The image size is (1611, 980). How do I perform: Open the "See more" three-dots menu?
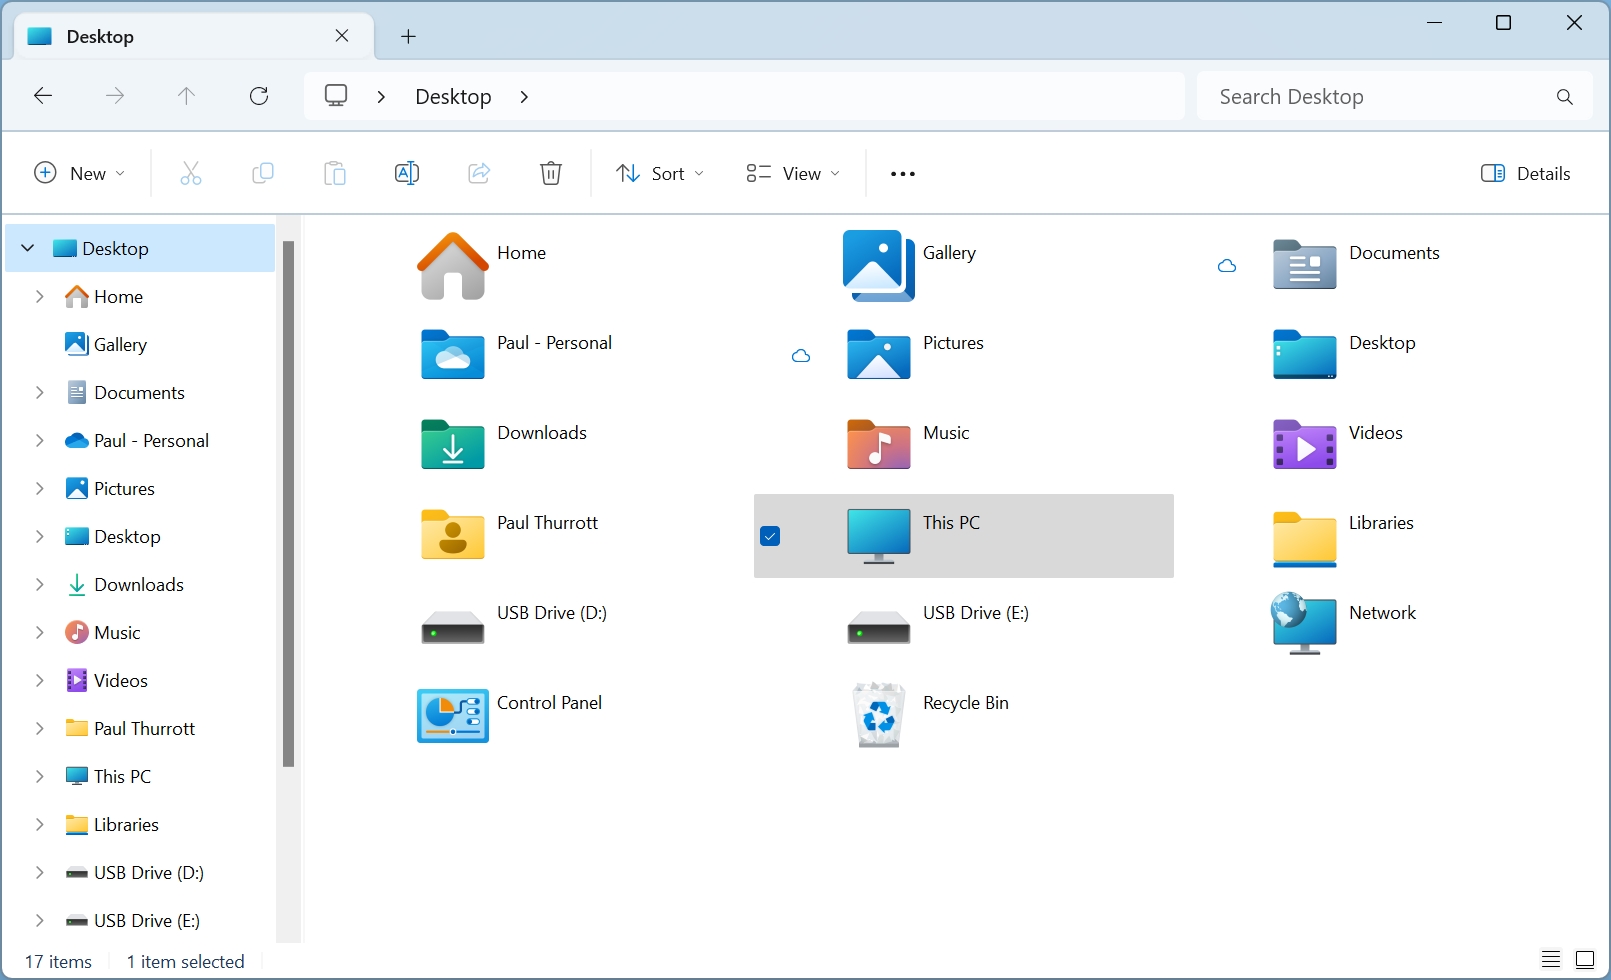point(902,174)
